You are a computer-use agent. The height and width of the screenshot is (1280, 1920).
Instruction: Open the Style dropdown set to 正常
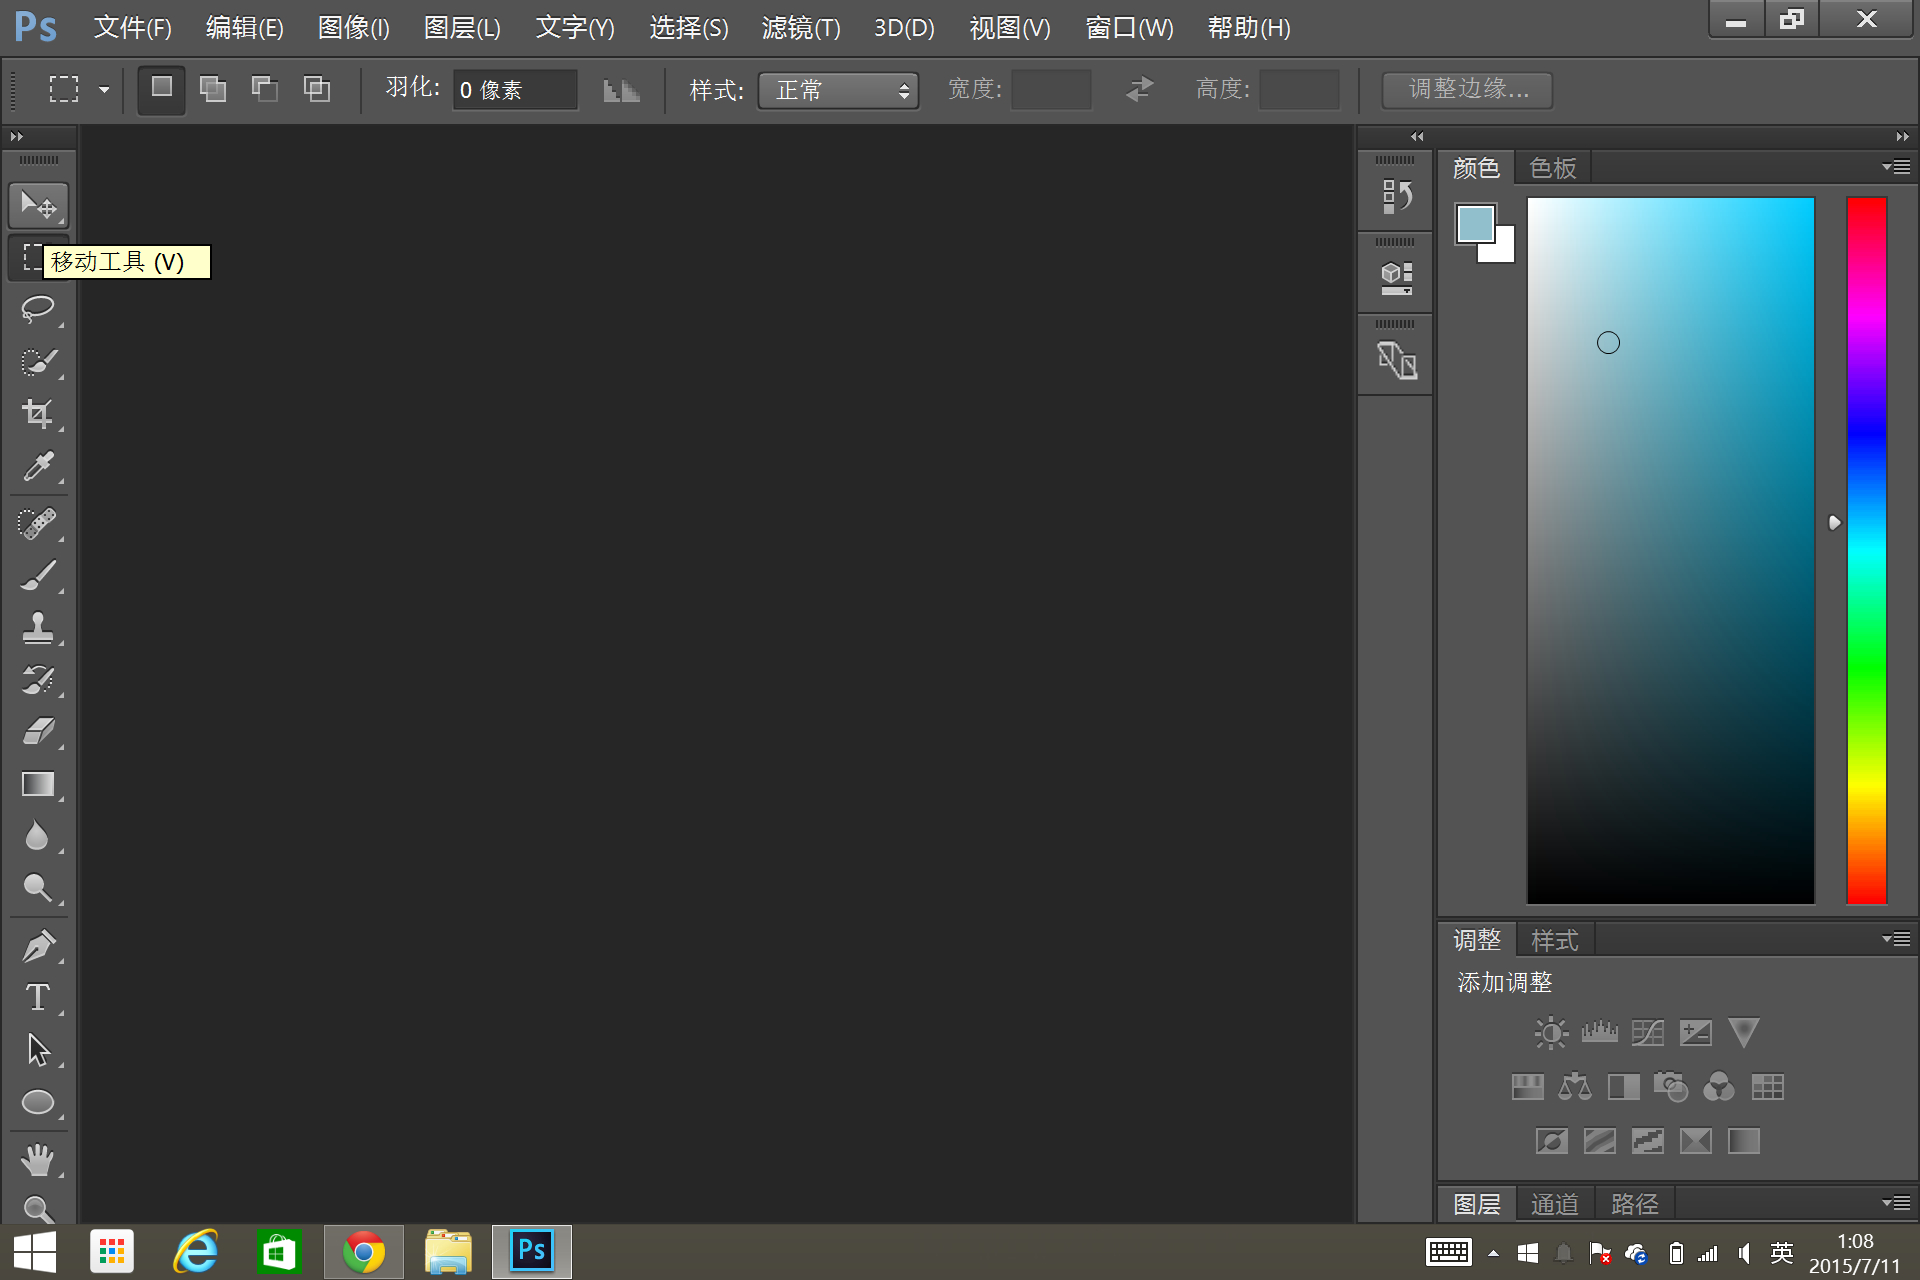(x=838, y=90)
